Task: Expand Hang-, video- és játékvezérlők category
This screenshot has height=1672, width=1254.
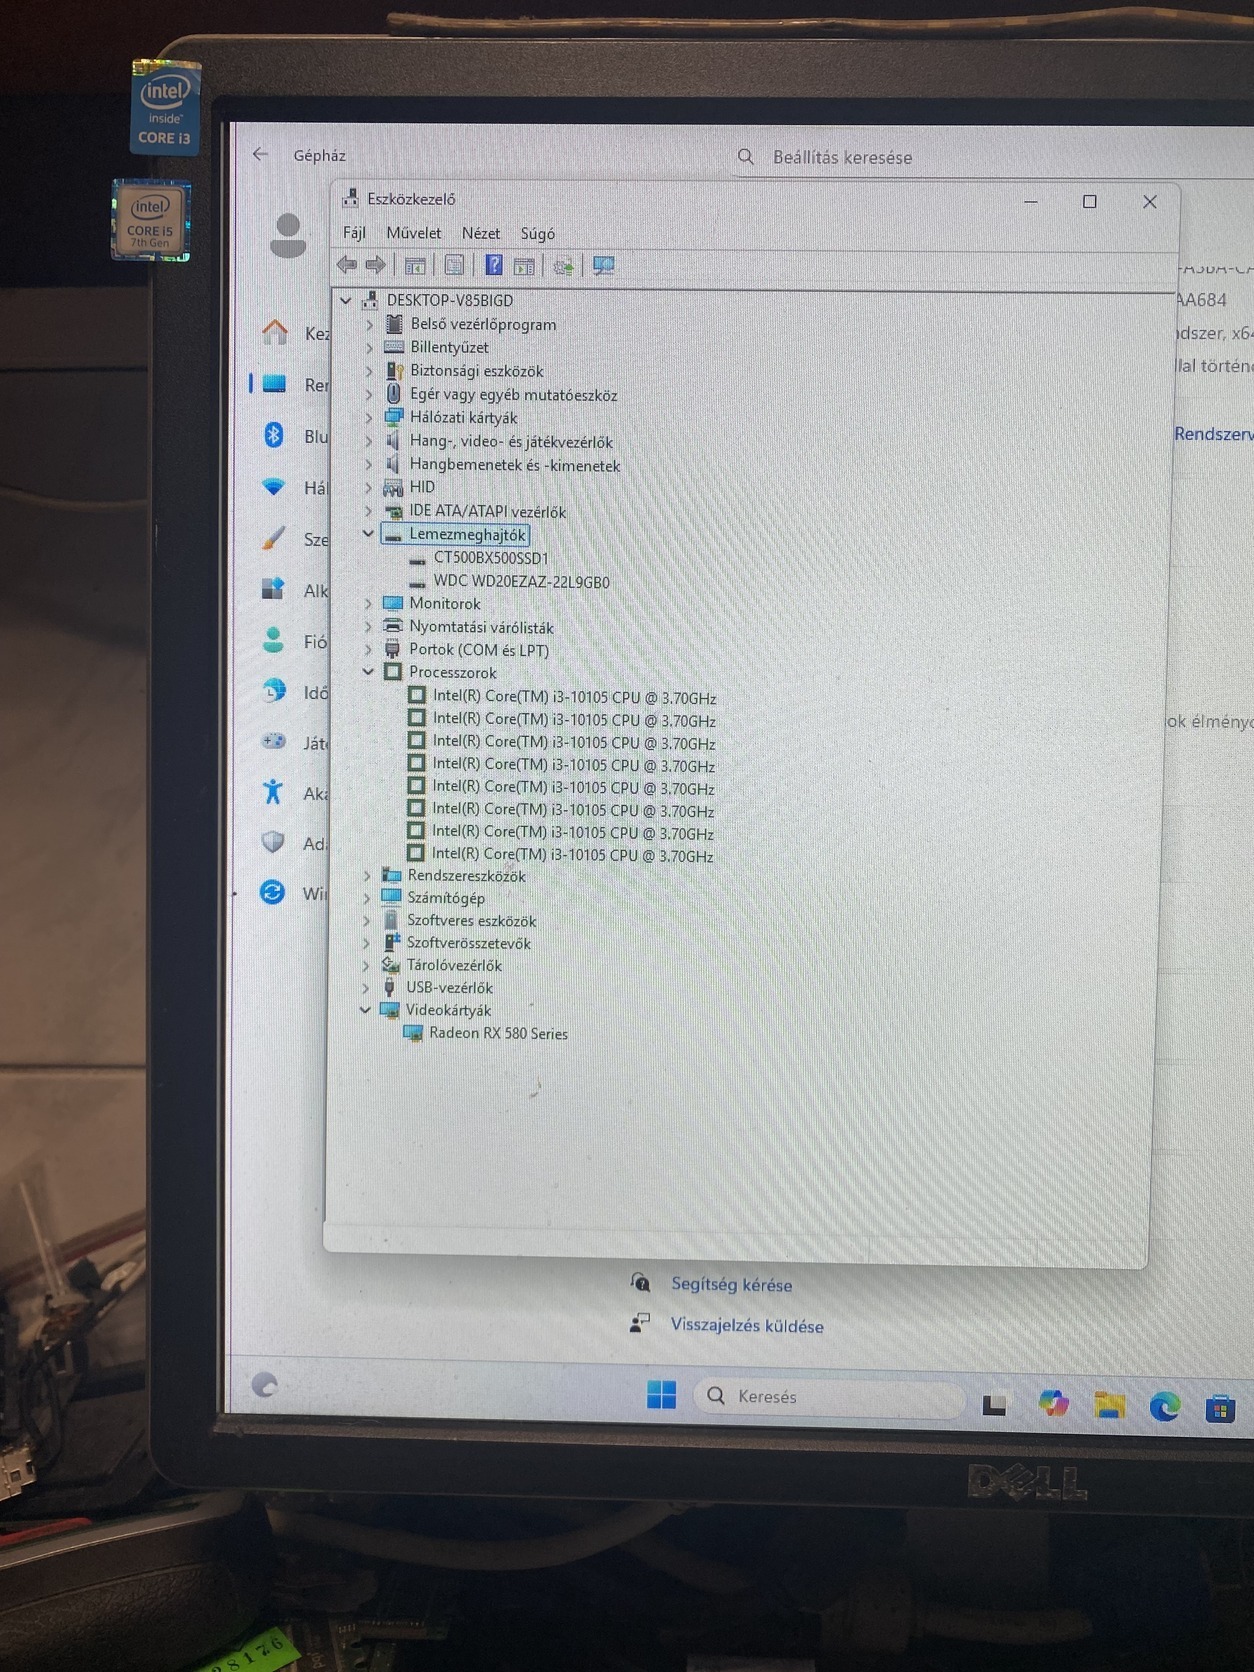Action: [369, 442]
